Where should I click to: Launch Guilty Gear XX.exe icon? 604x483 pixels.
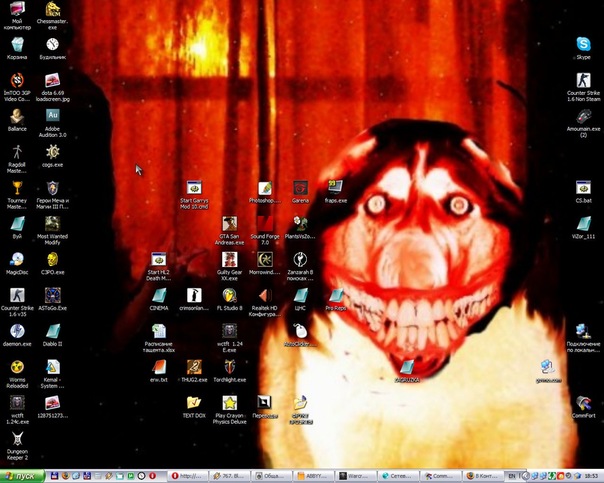(230, 267)
